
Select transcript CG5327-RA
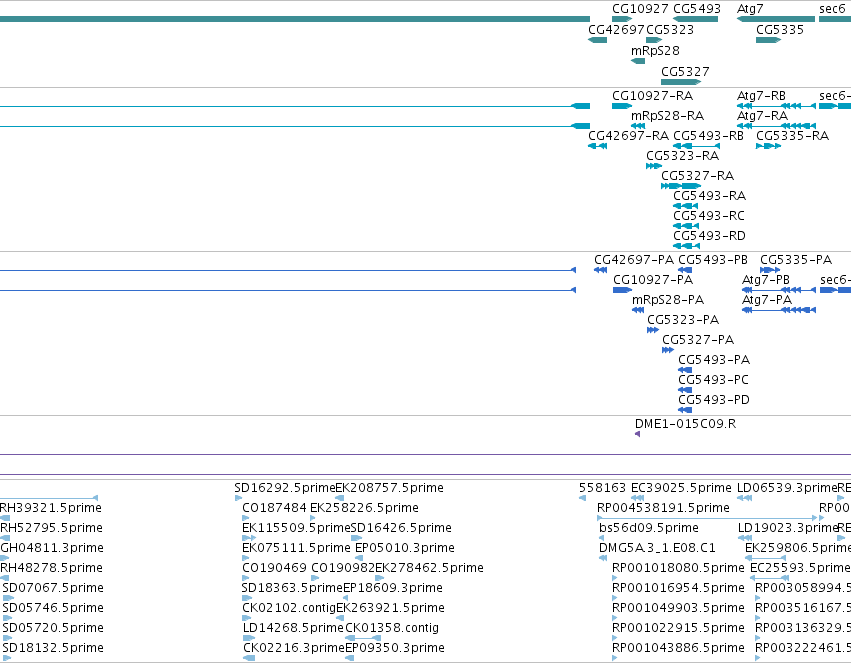[x=681, y=186]
